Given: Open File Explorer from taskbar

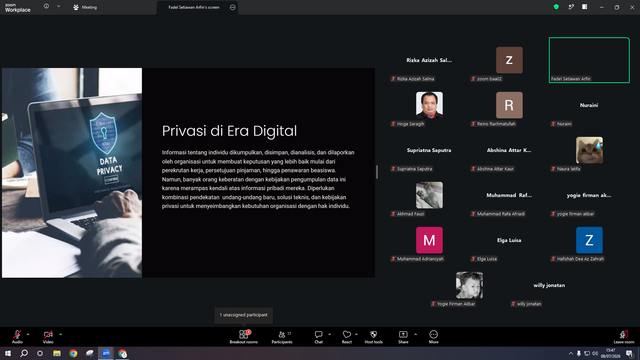Looking at the screenshot, I should (57, 353).
